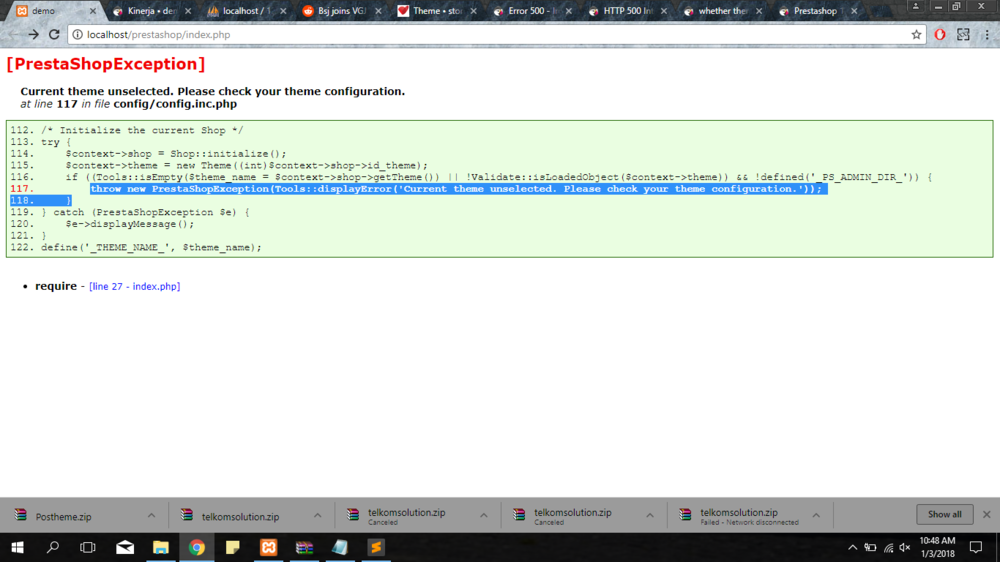Viewport: 1000px width, 562px height.
Task: Open File Explorer from taskbar
Action: coord(161,547)
